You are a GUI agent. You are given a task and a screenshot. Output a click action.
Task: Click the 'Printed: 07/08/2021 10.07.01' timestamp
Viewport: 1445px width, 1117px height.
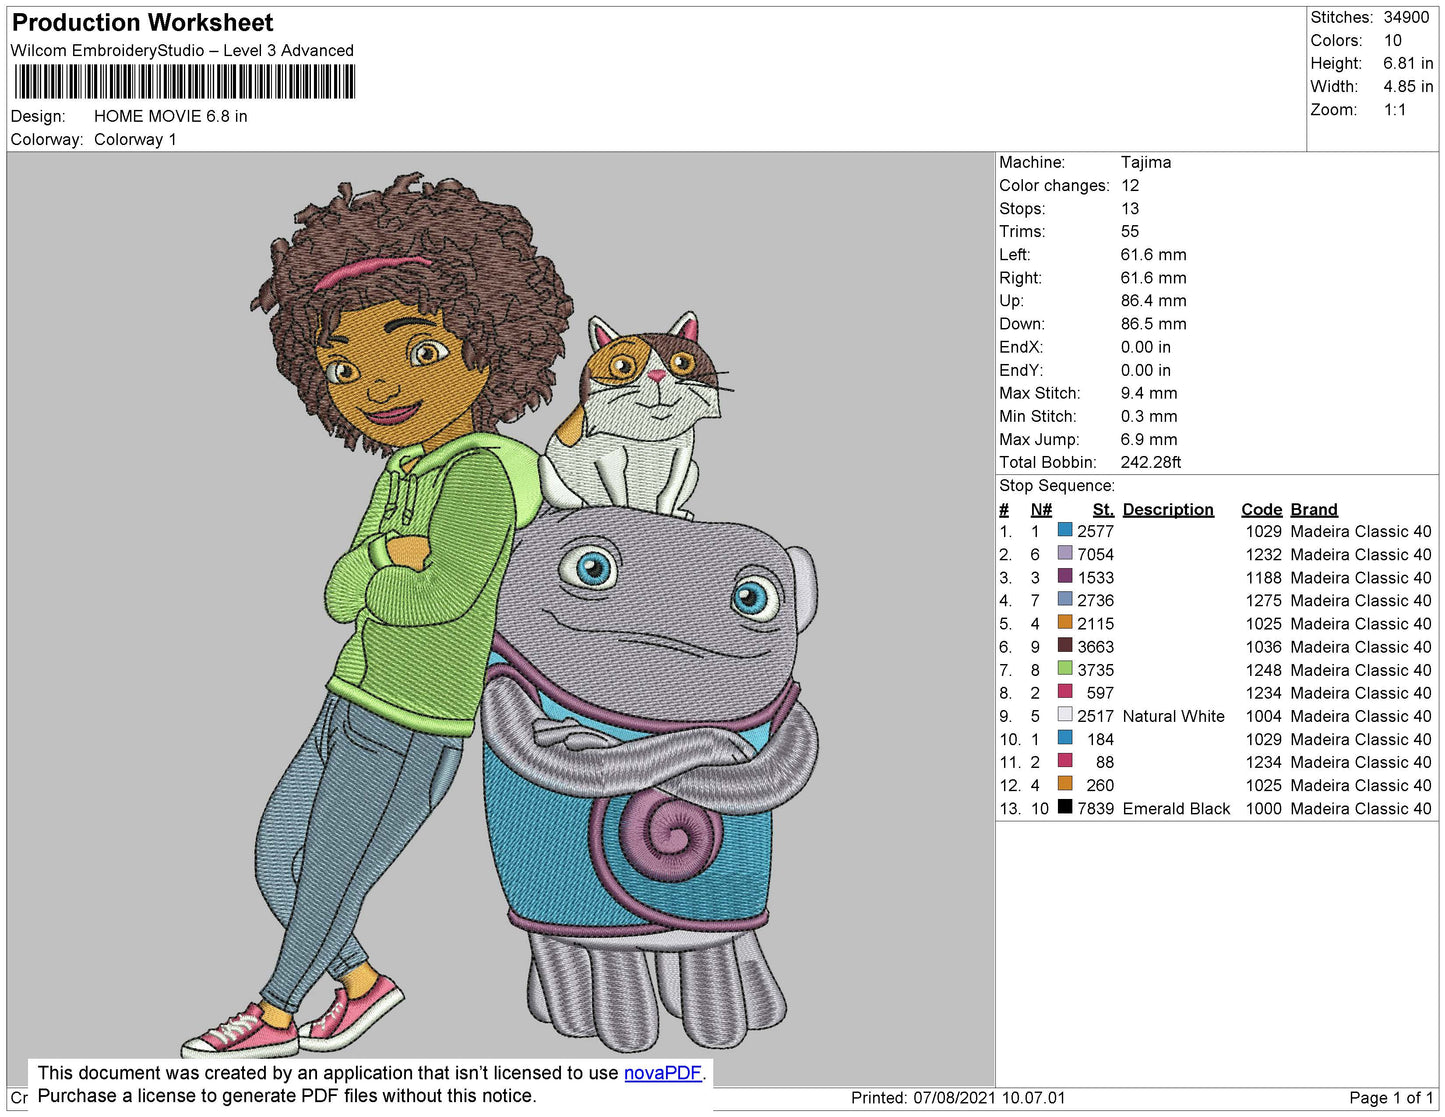point(958,1097)
